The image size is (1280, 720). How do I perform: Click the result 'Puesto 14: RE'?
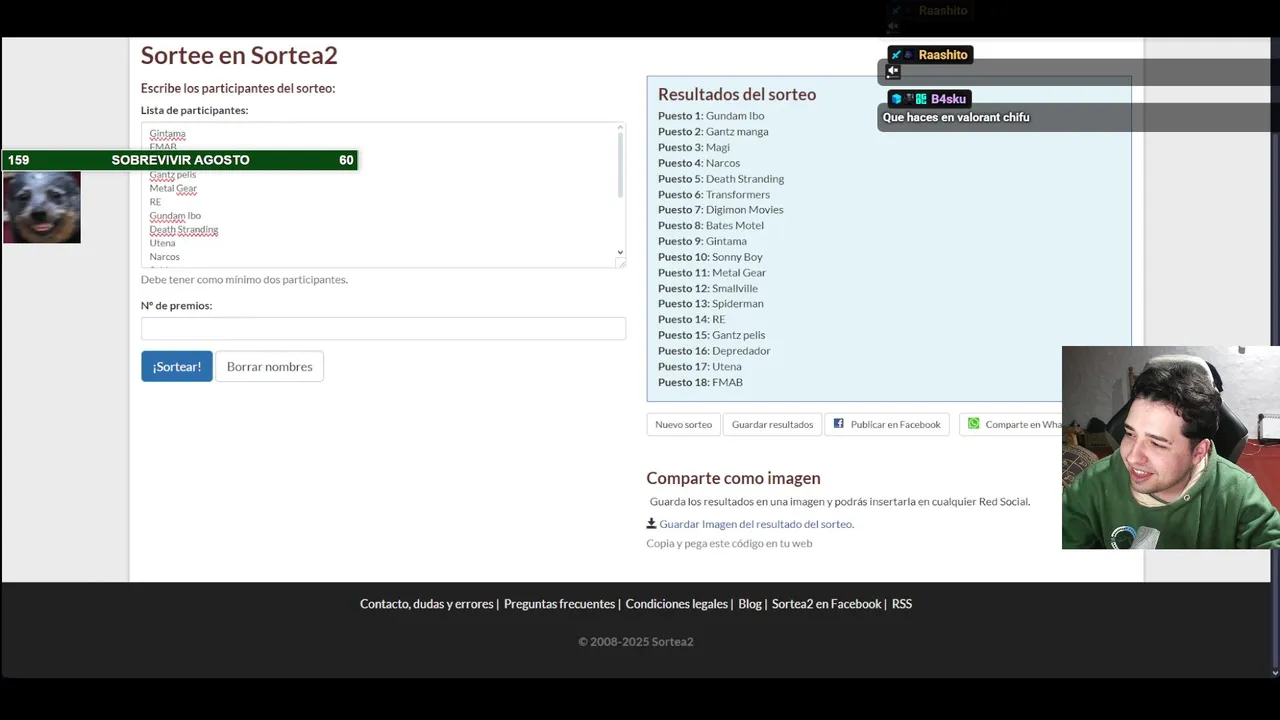point(692,320)
